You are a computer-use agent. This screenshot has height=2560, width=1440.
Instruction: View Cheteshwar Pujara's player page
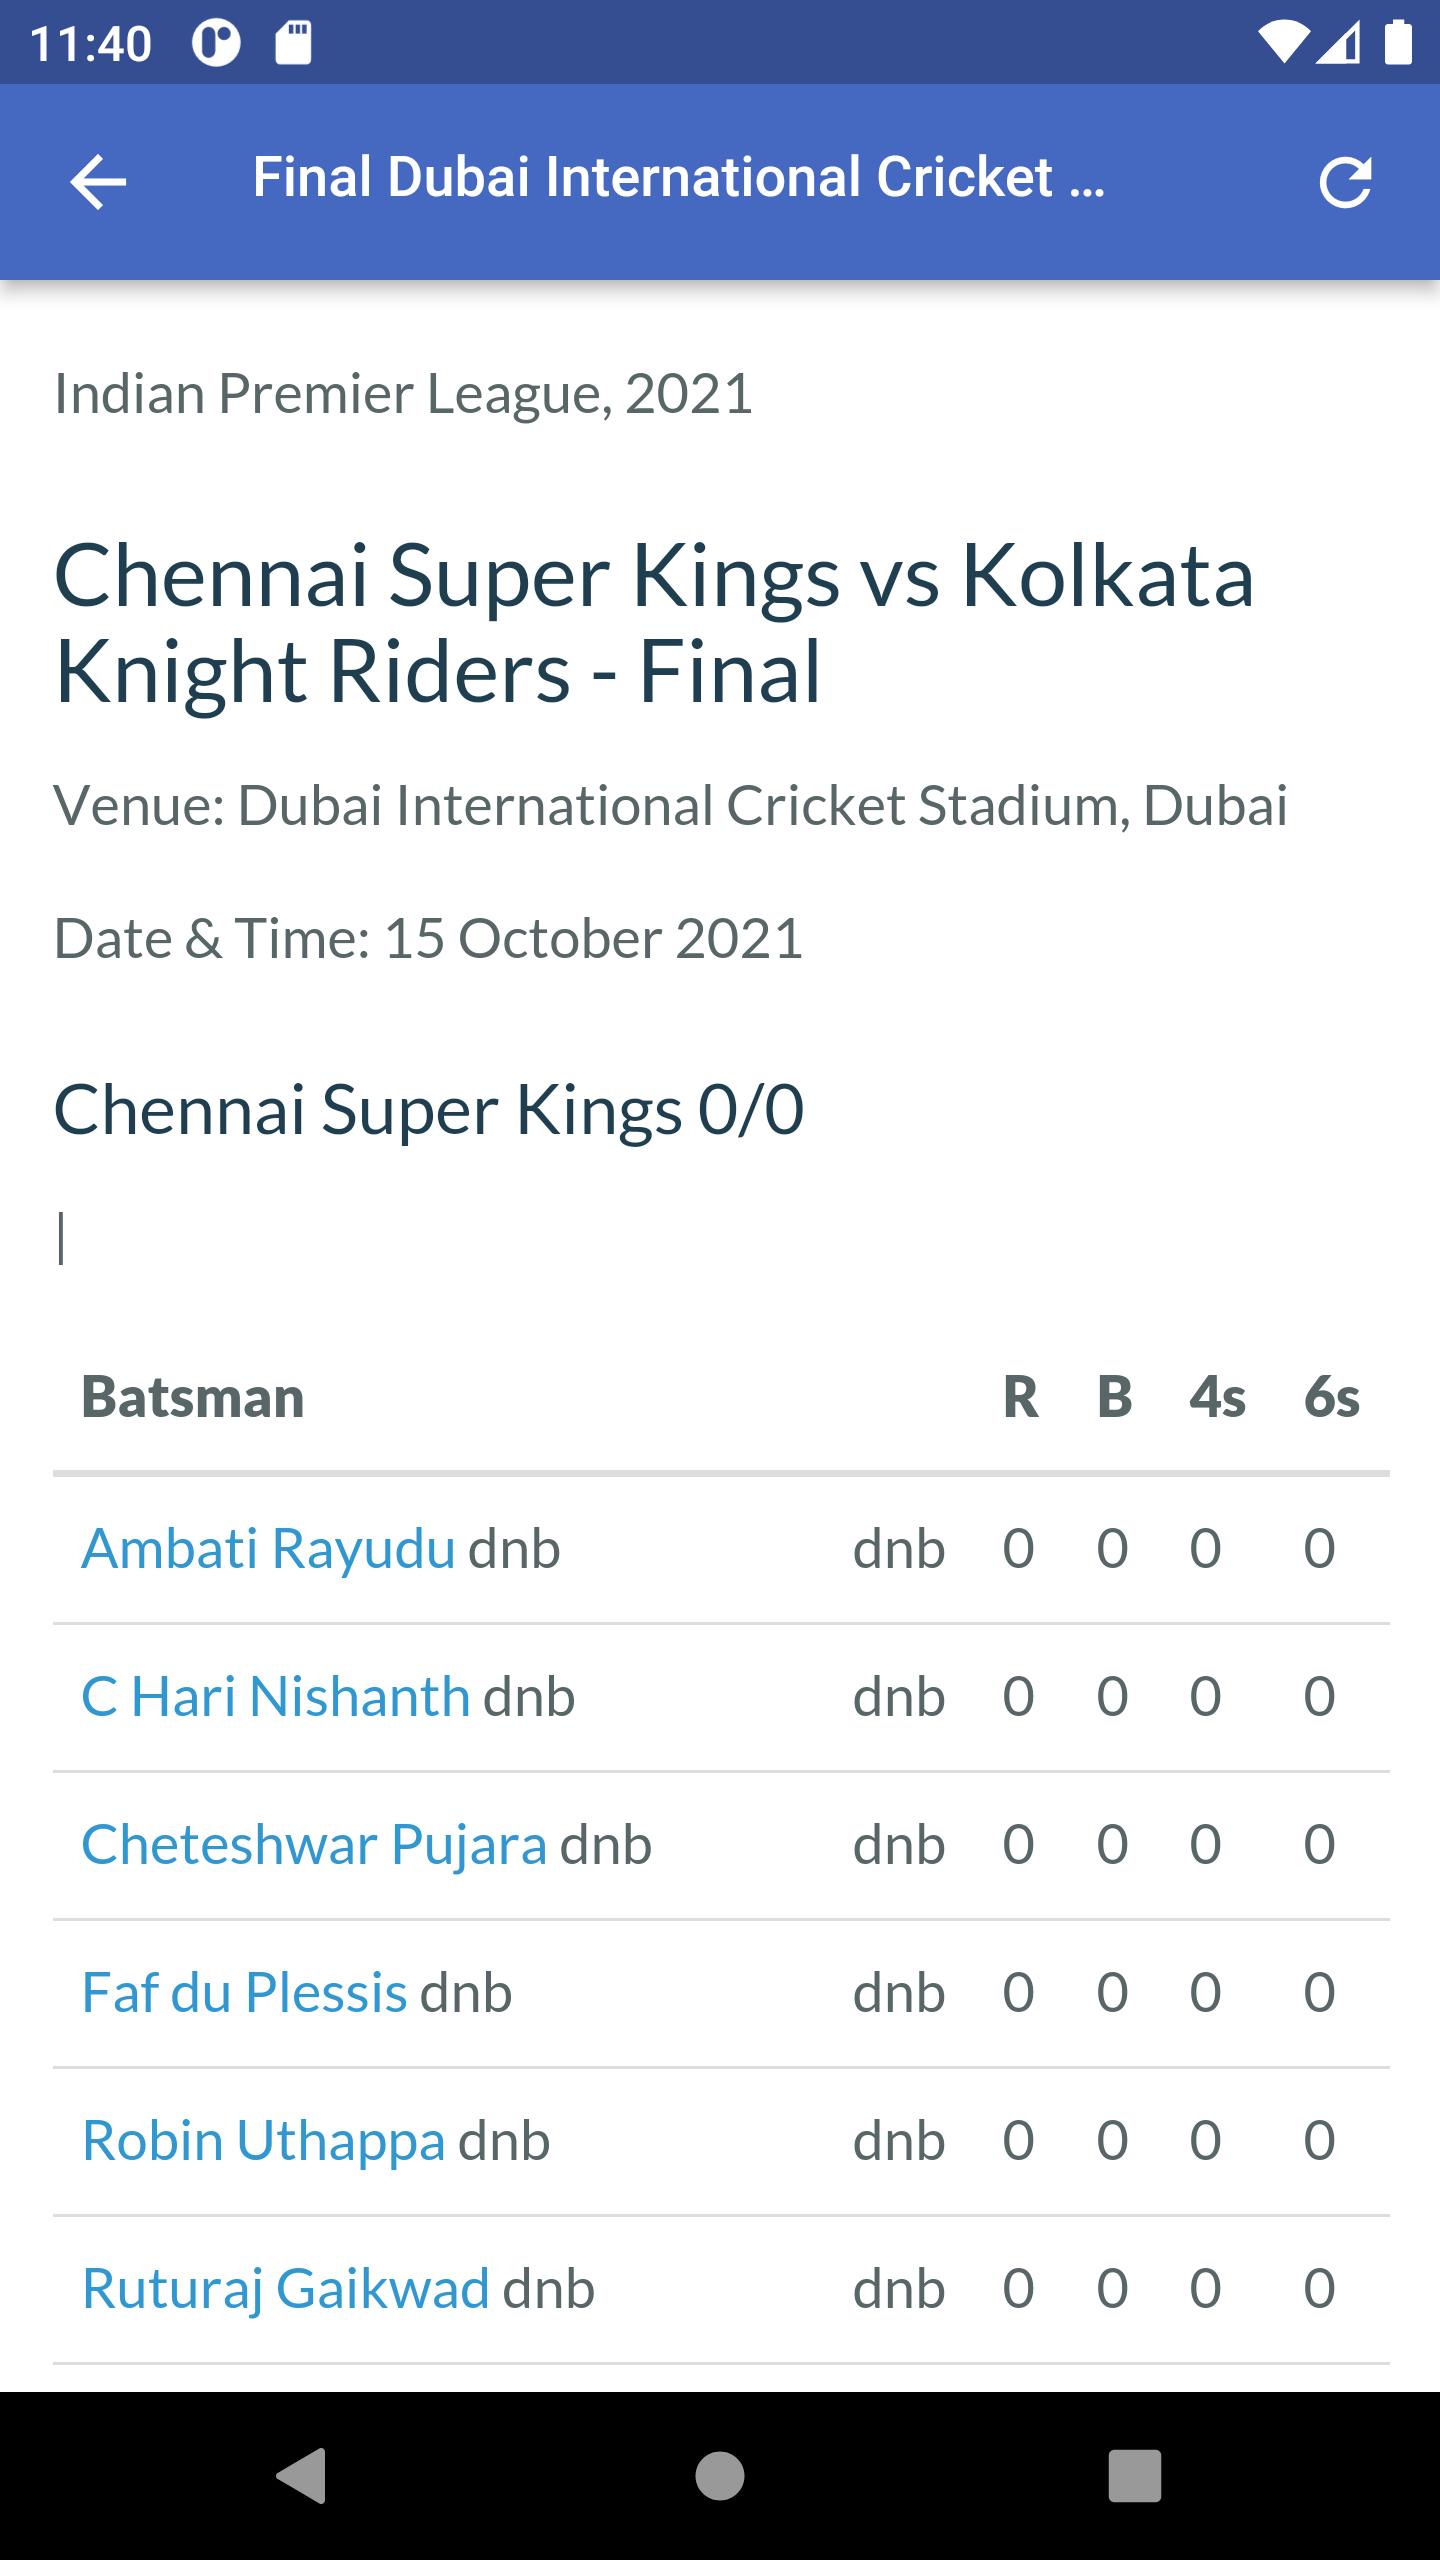click(x=313, y=1843)
